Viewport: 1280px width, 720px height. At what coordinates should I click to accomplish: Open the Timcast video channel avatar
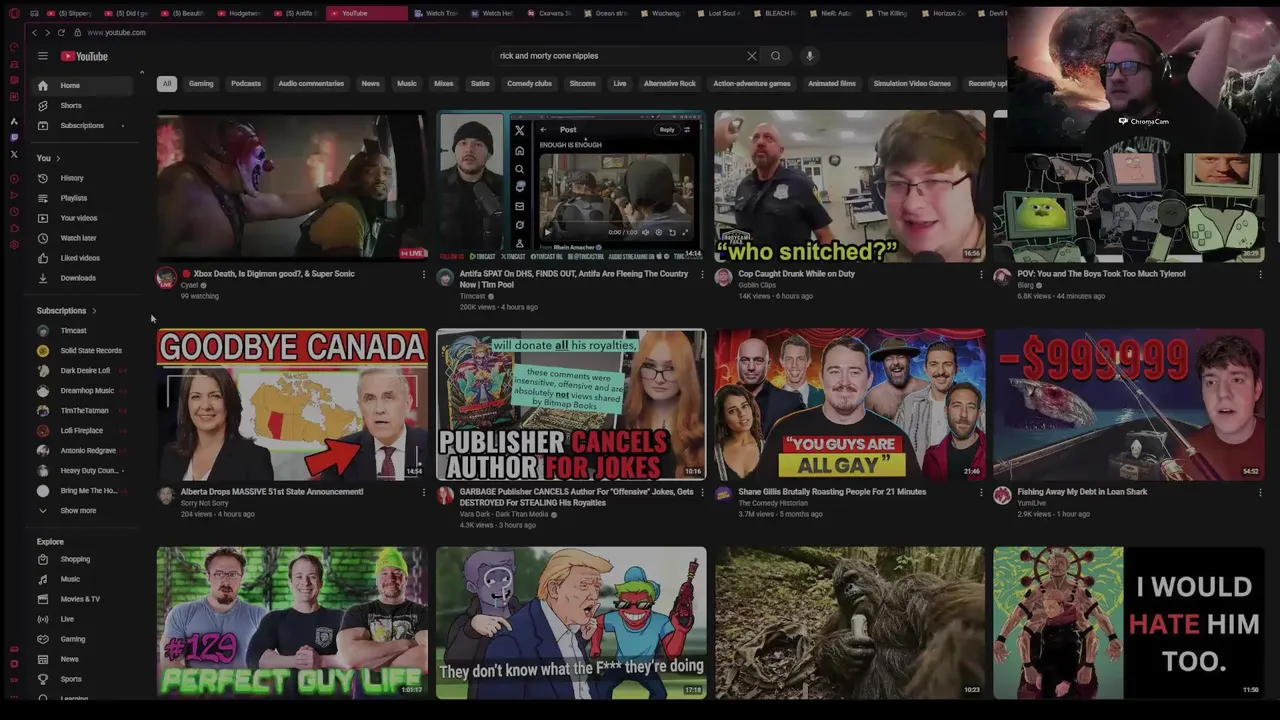point(445,278)
